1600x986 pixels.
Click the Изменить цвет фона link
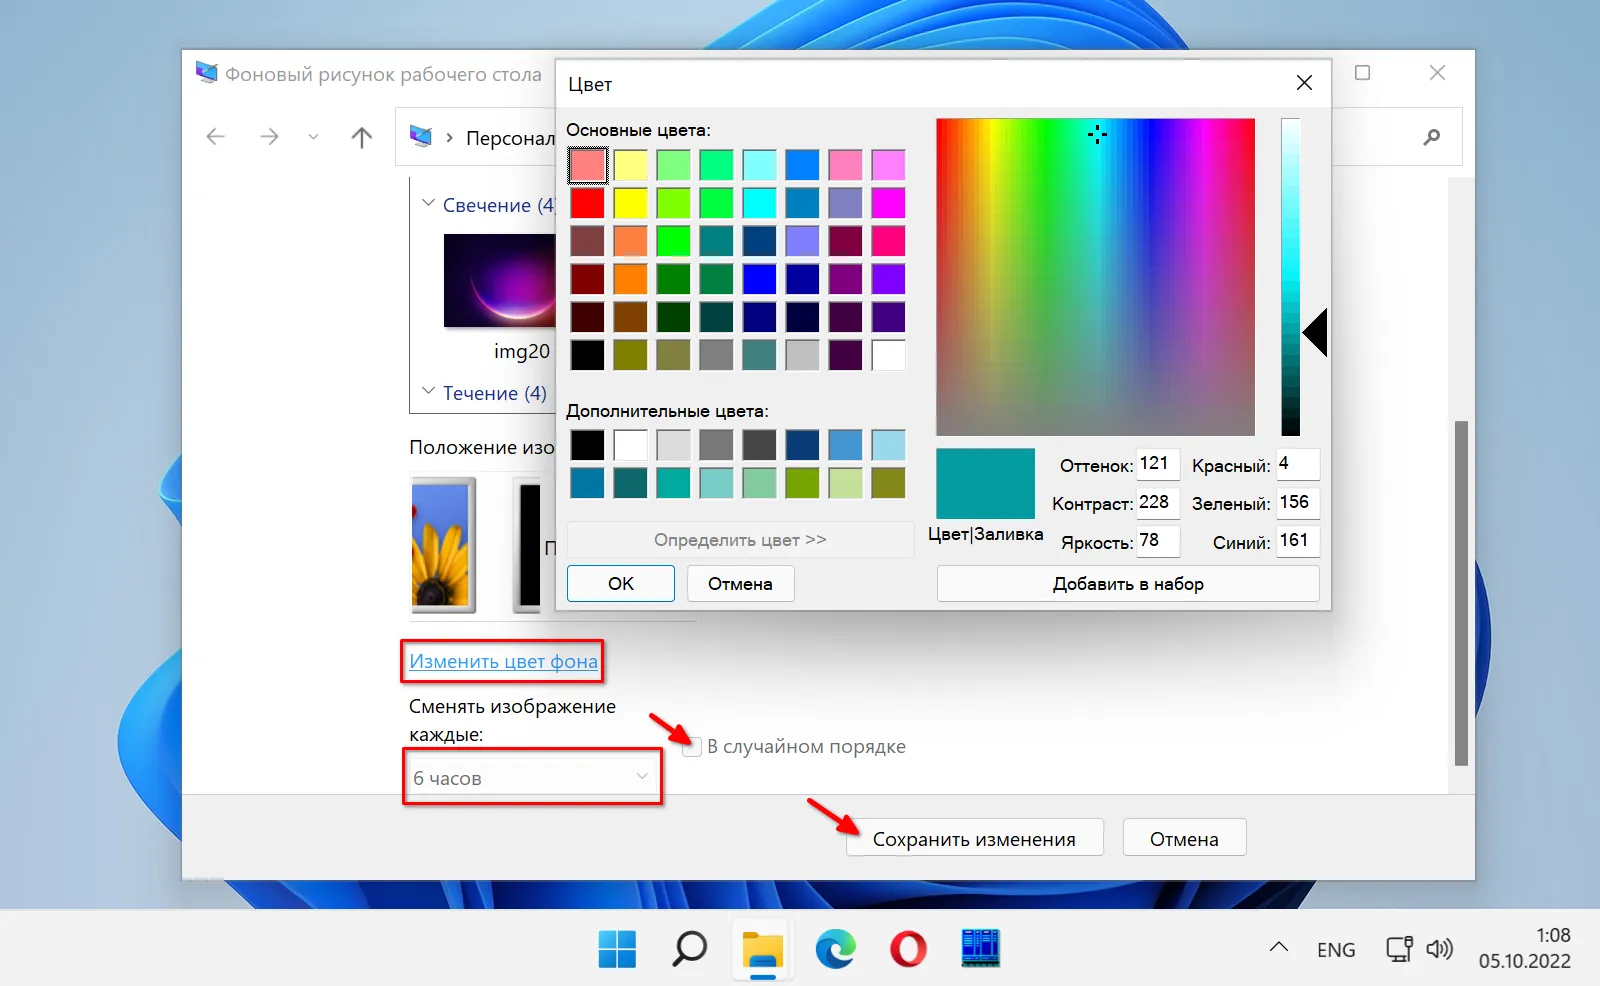tap(503, 661)
